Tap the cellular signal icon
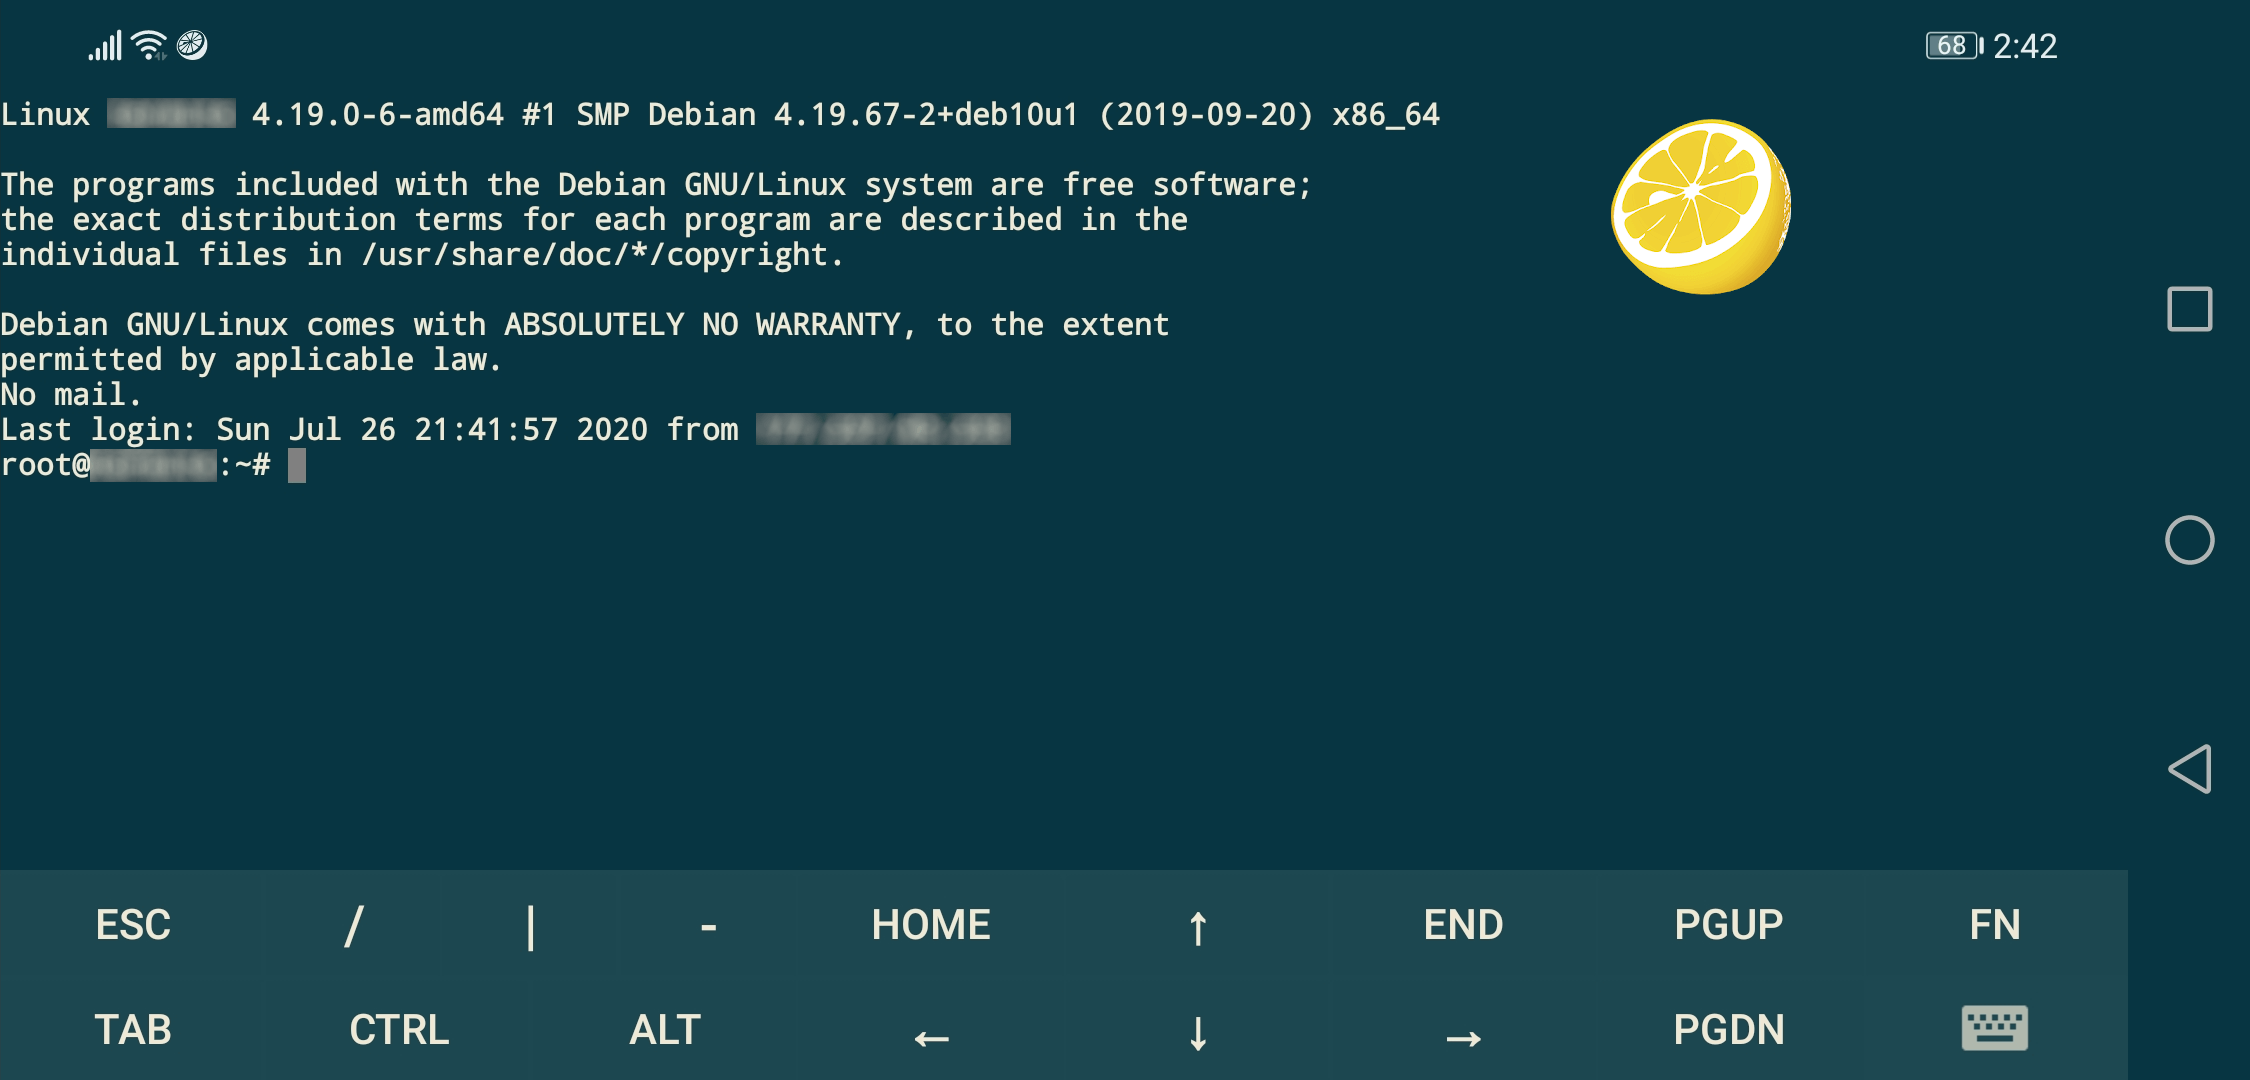Screen dimensions: 2250x1080 [x=105, y=46]
